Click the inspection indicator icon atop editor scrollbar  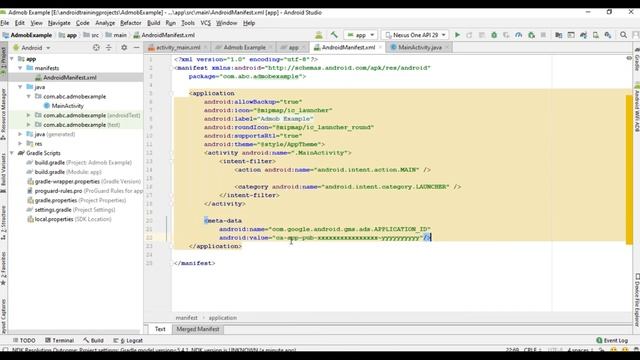point(629,59)
